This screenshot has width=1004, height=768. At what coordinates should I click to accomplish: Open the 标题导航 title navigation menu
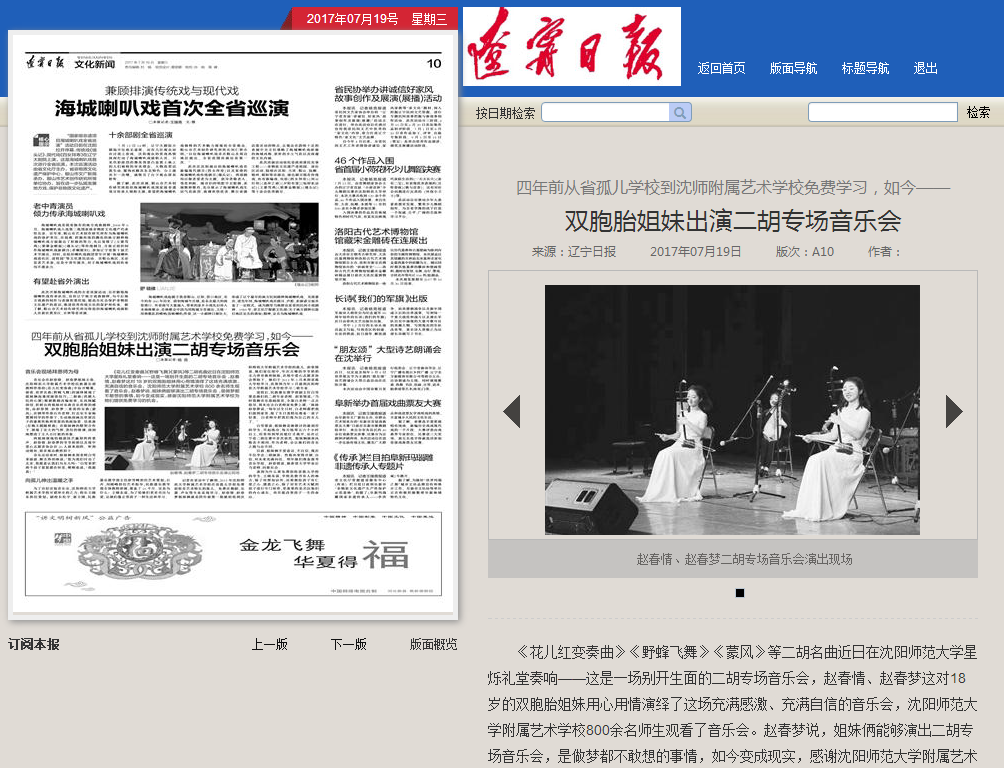865,68
